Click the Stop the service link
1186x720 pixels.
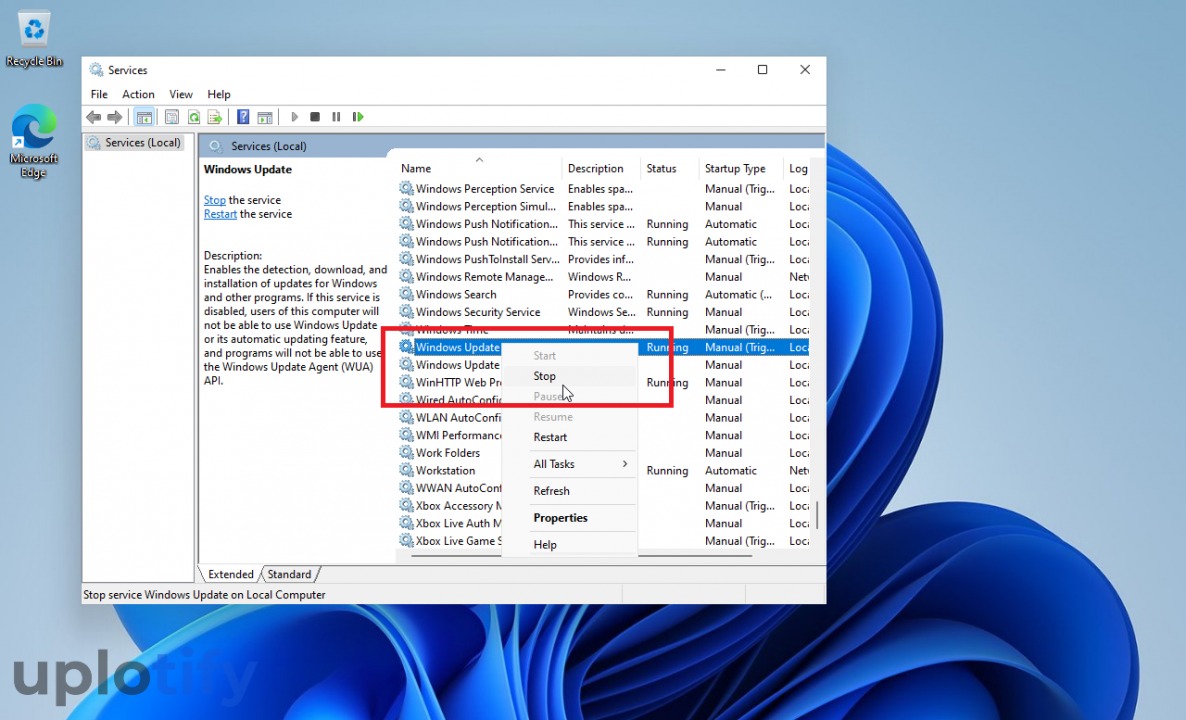coord(215,200)
